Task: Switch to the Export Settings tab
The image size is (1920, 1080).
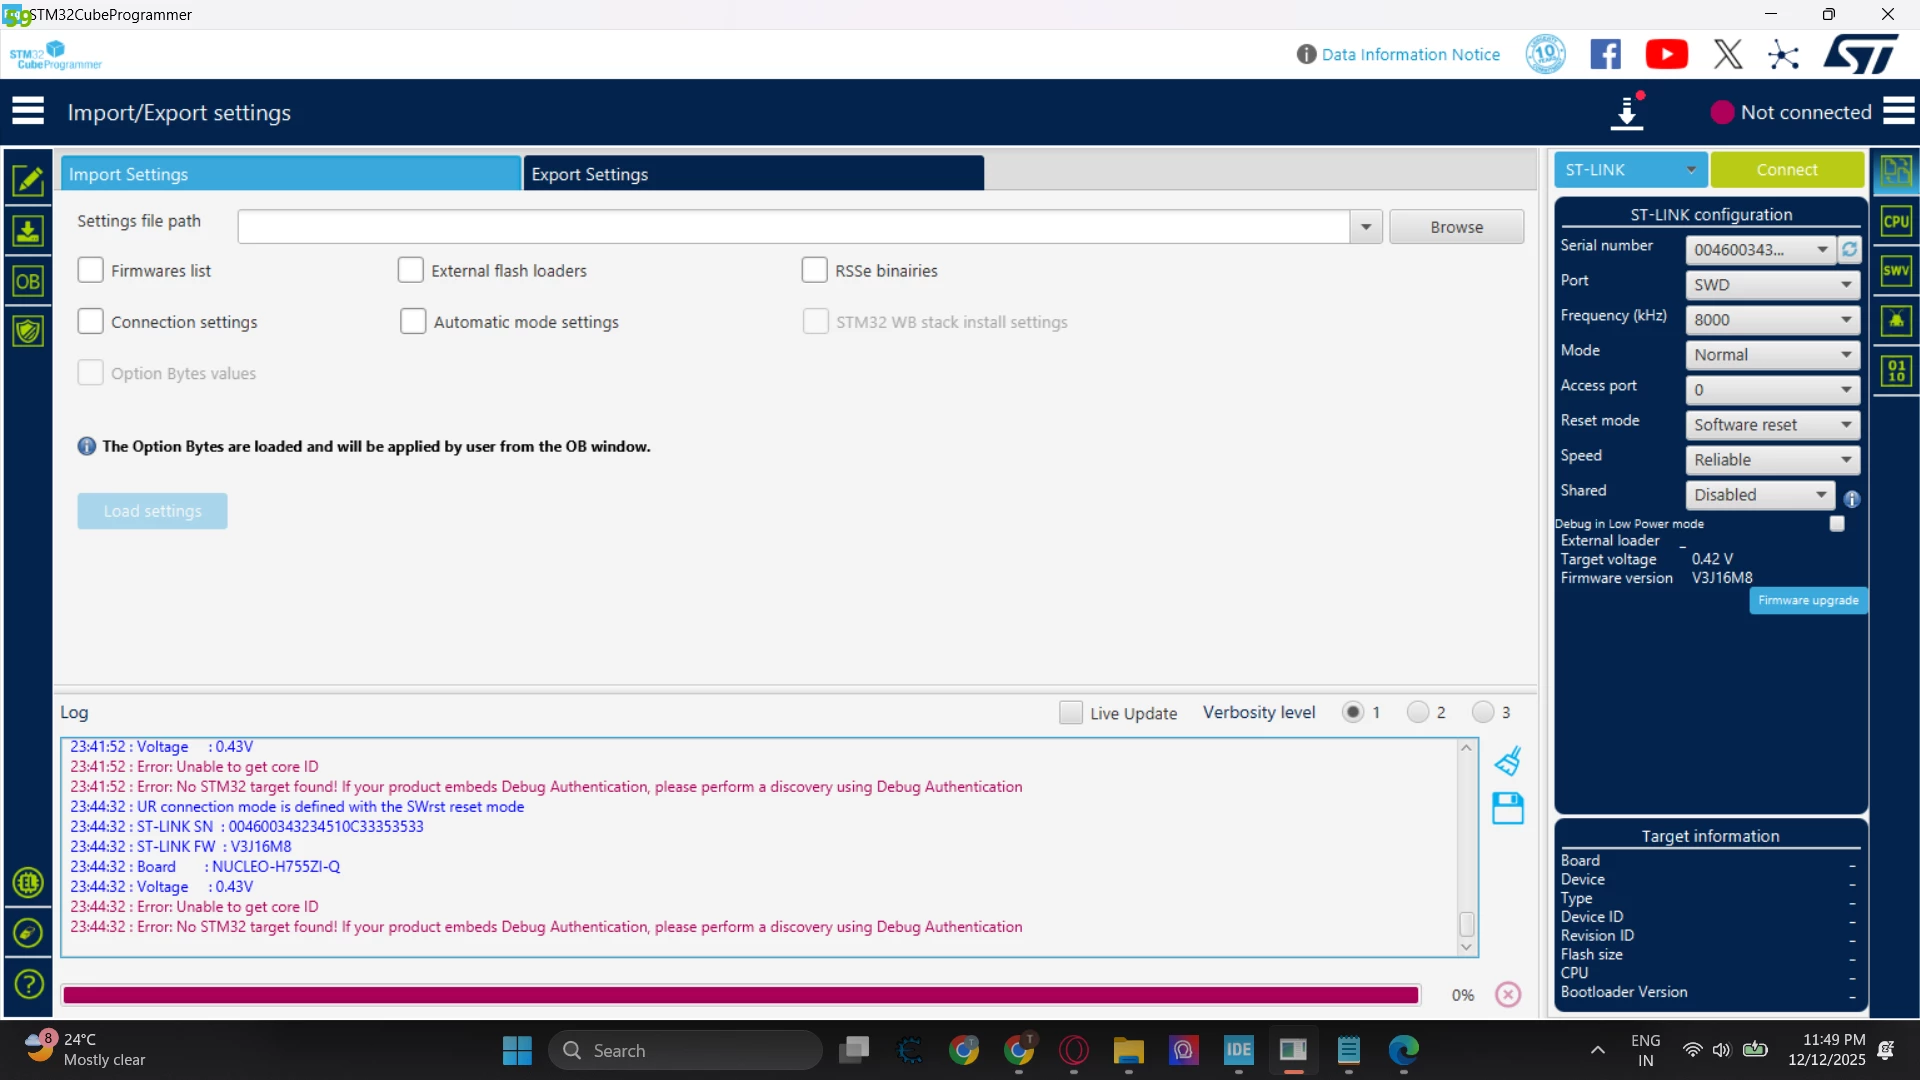Action: pyautogui.click(x=753, y=174)
